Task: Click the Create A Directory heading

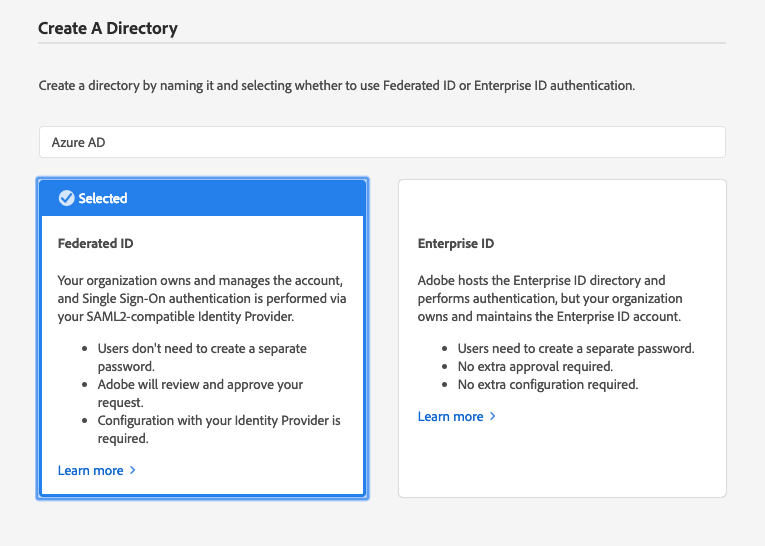Action: pyautogui.click(x=108, y=28)
